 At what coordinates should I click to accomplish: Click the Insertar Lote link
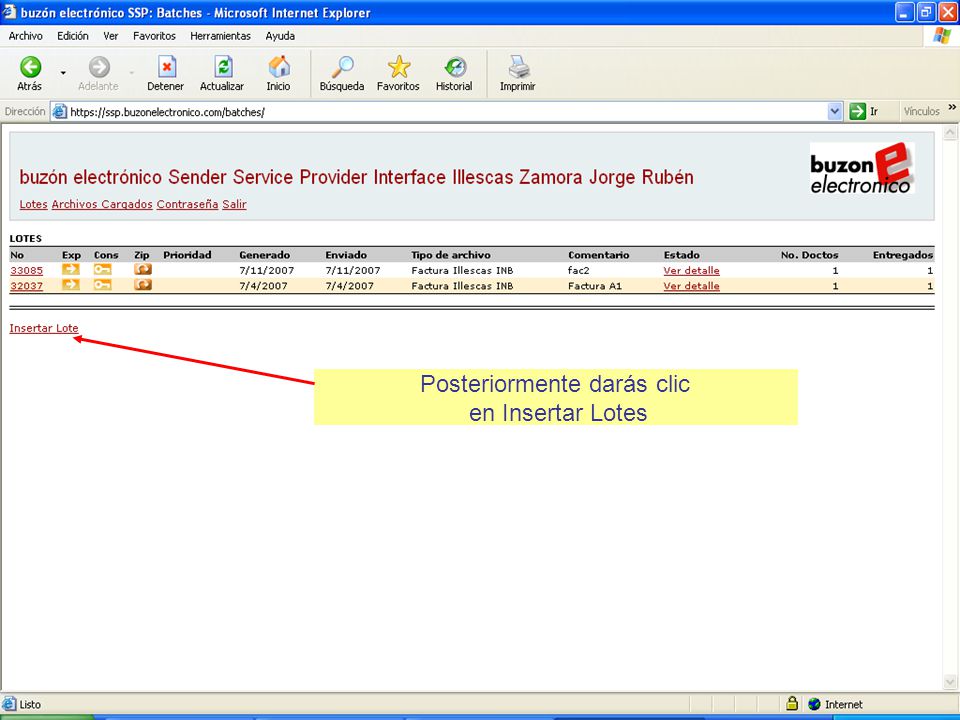[44, 328]
